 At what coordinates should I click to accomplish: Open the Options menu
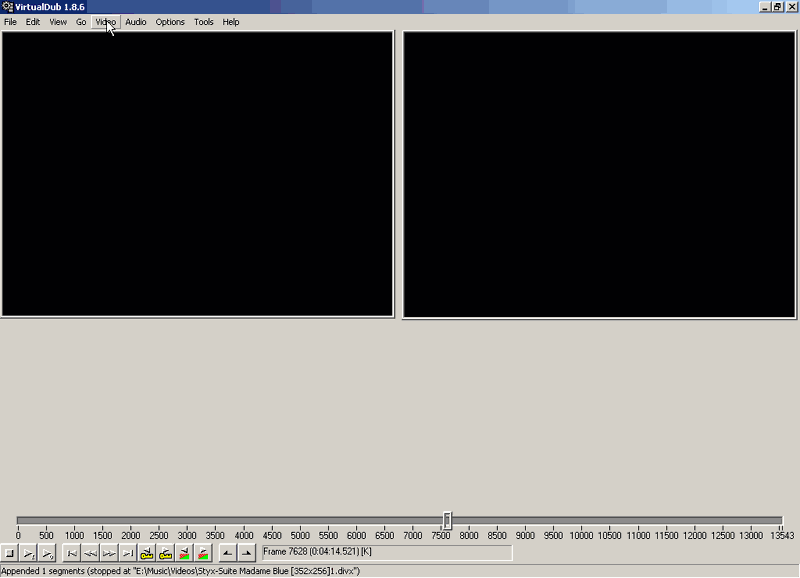click(170, 22)
